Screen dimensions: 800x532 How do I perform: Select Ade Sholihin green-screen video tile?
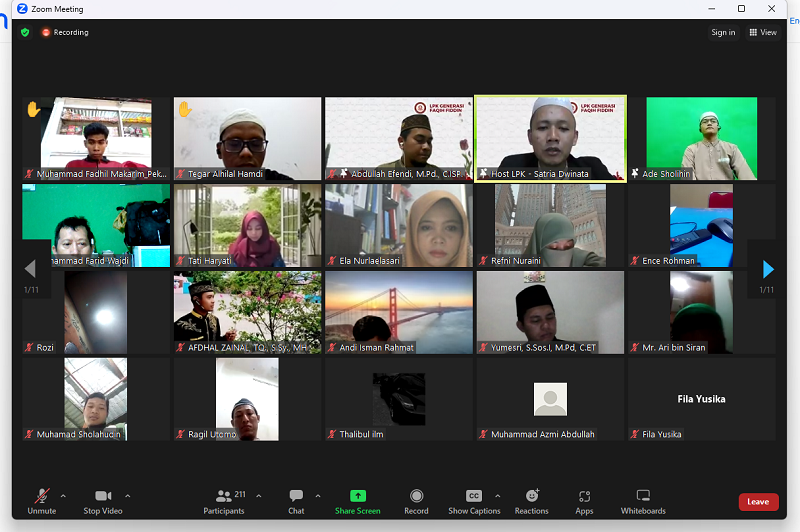(x=702, y=138)
